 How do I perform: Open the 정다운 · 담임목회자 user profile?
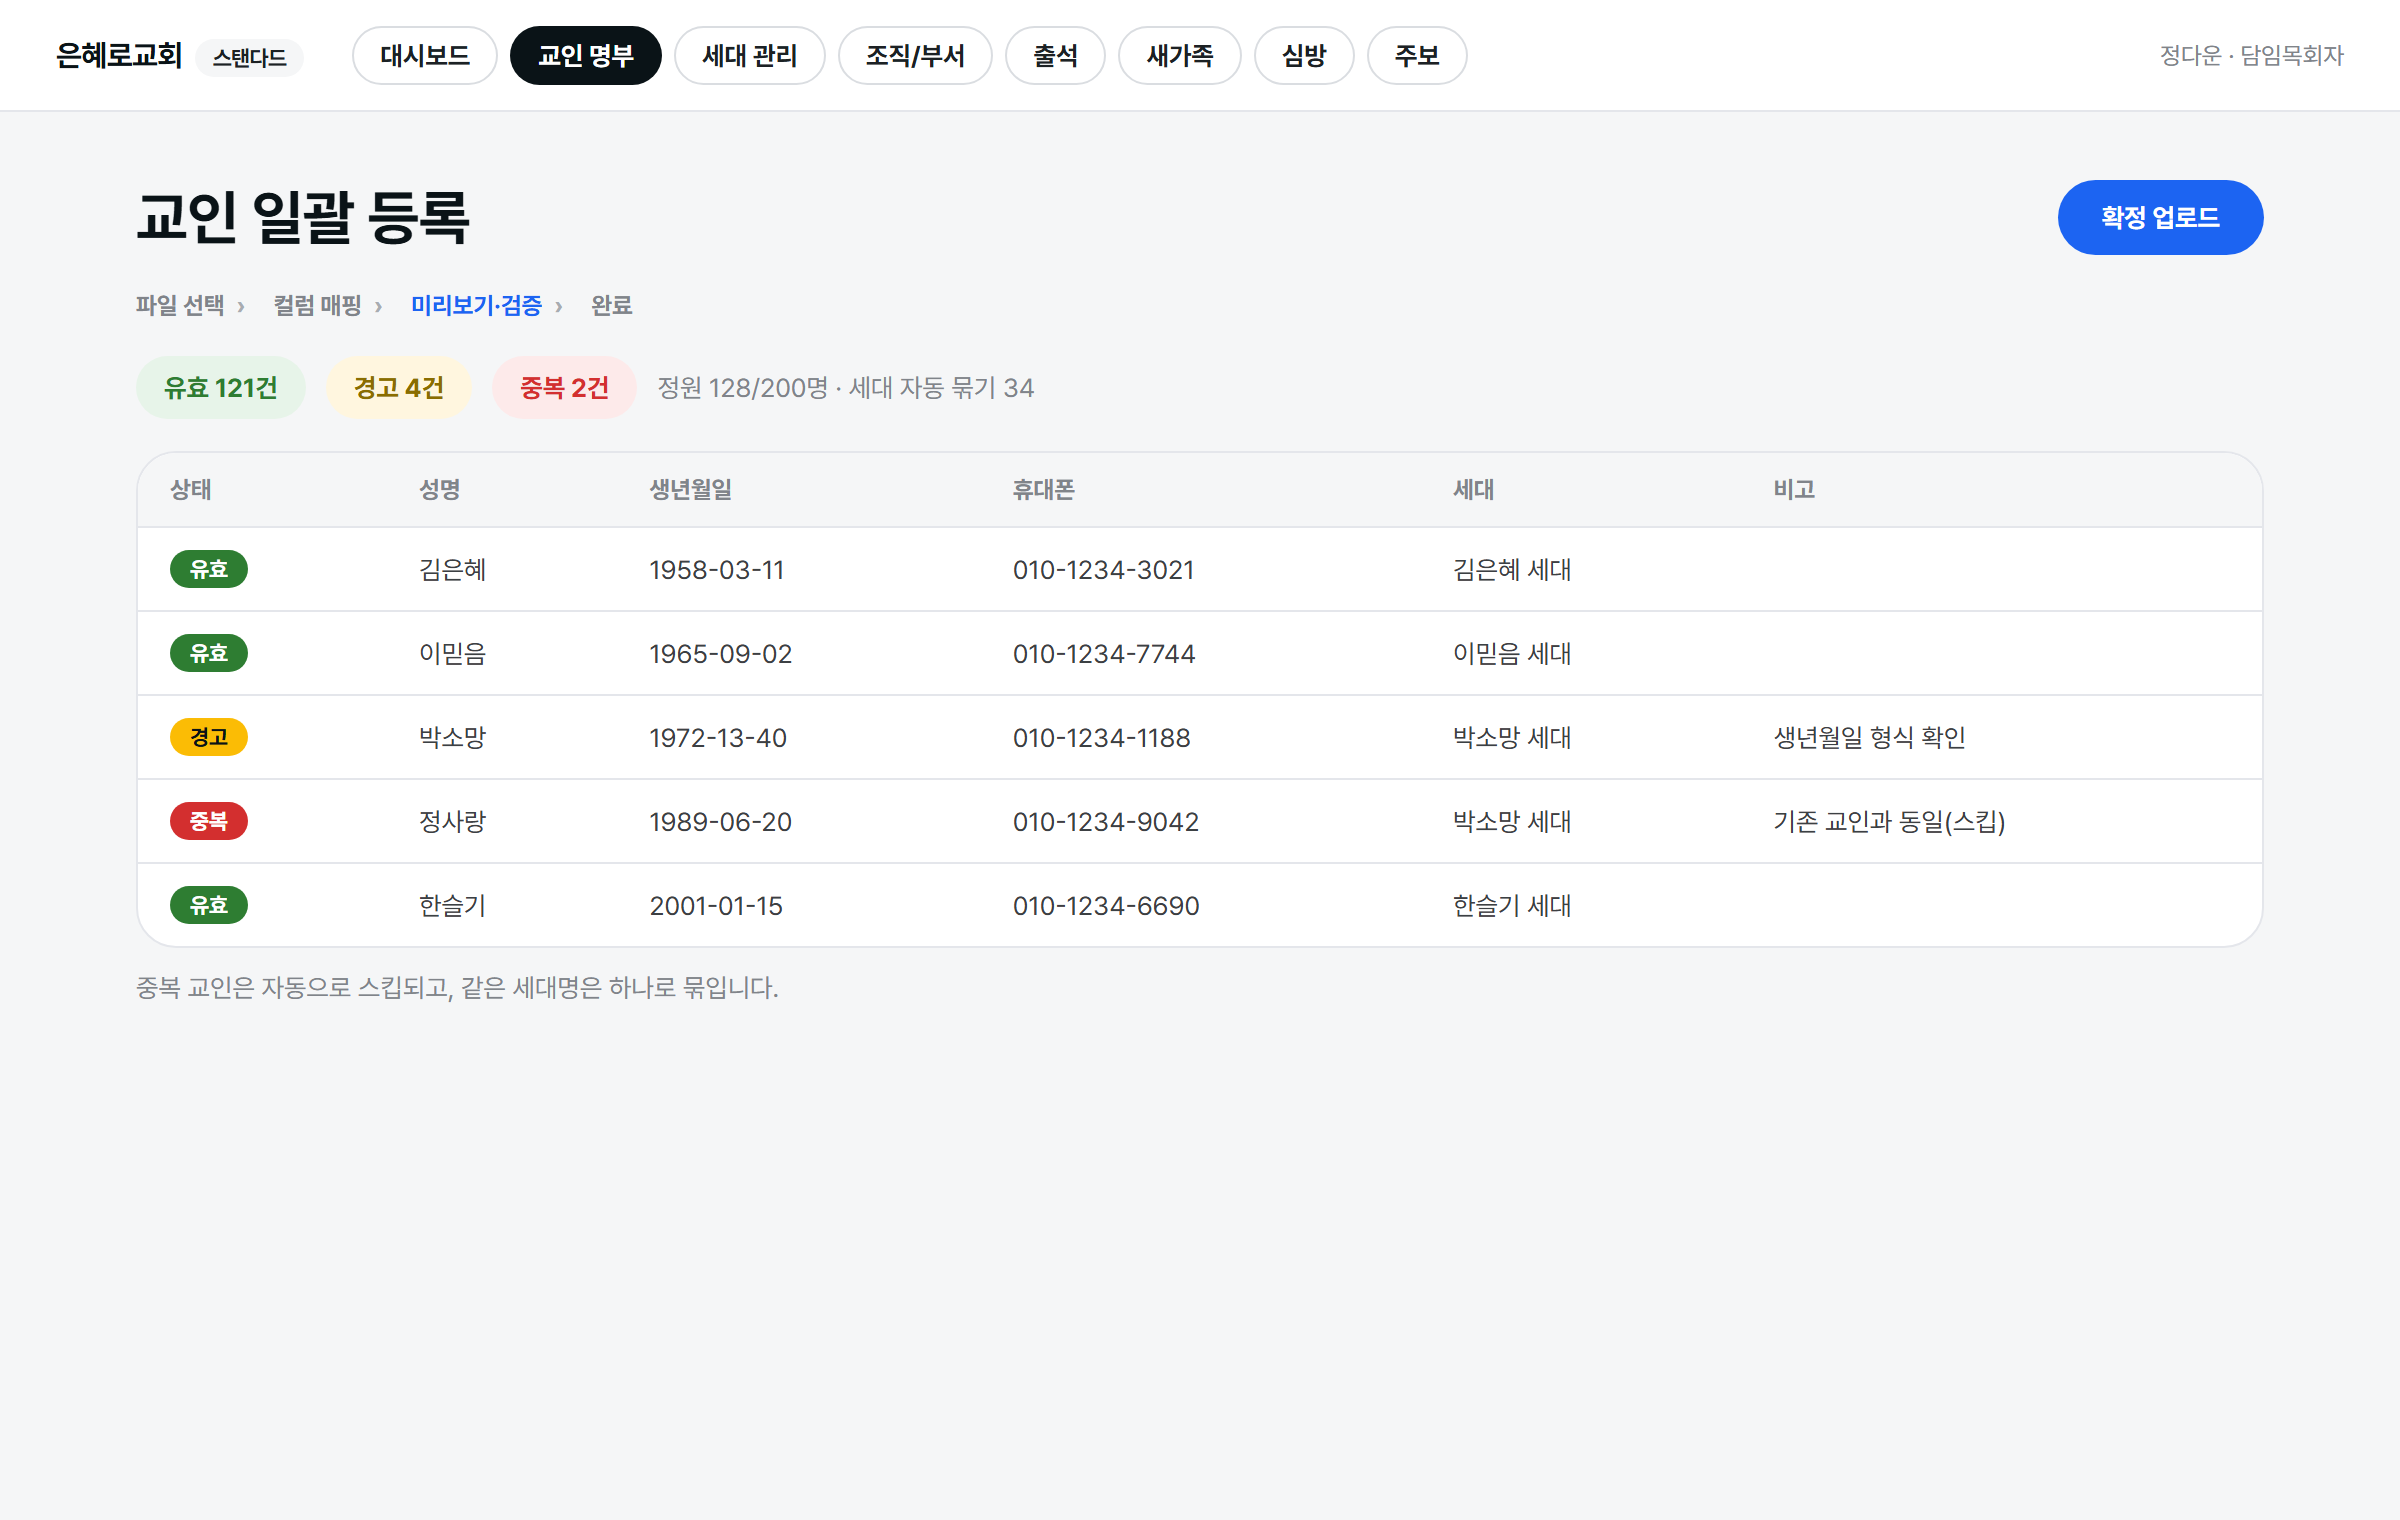click(x=2252, y=56)
